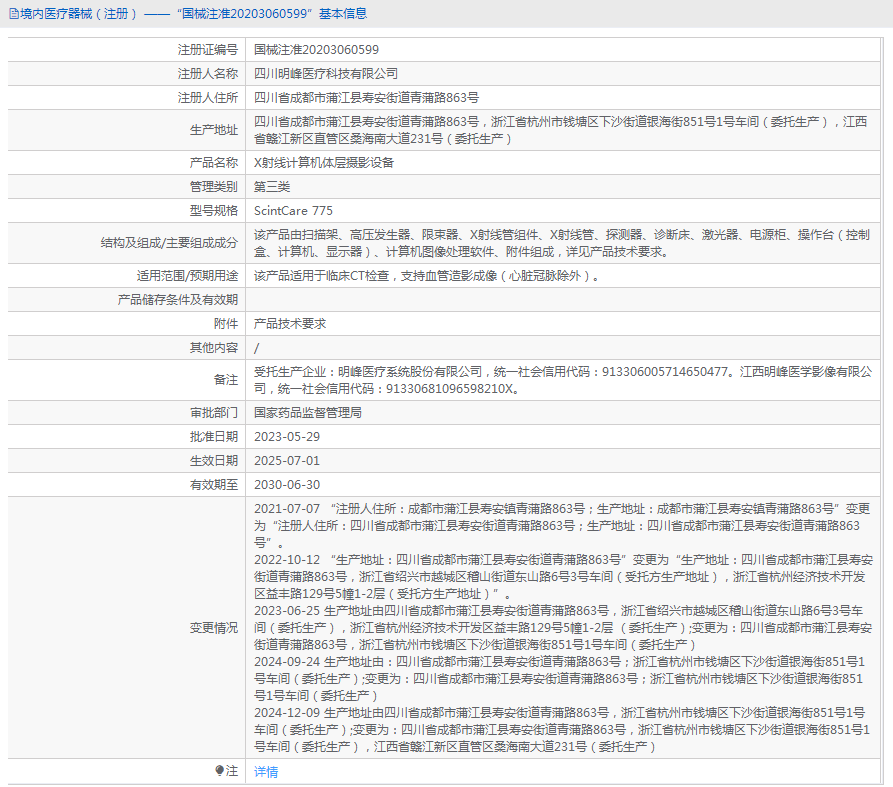Click change entry dated 2024-12-09
Screen dimensions: 893x787
click(x=562, y=729)
